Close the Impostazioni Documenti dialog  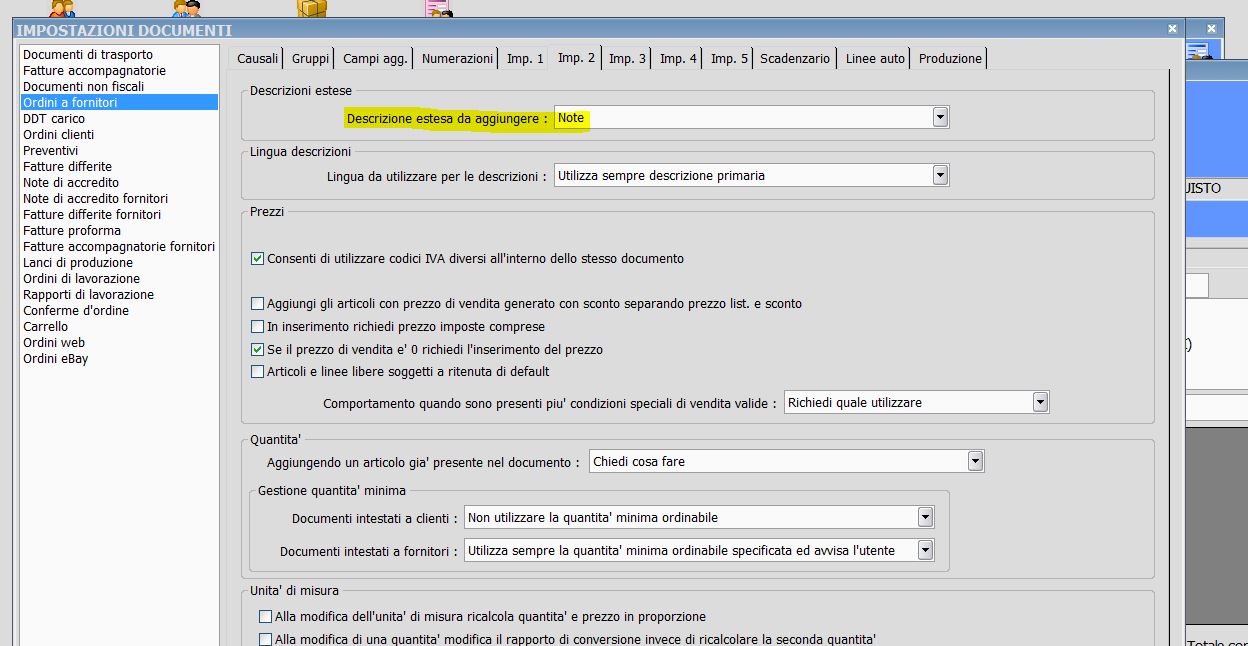click(1172, 29)
